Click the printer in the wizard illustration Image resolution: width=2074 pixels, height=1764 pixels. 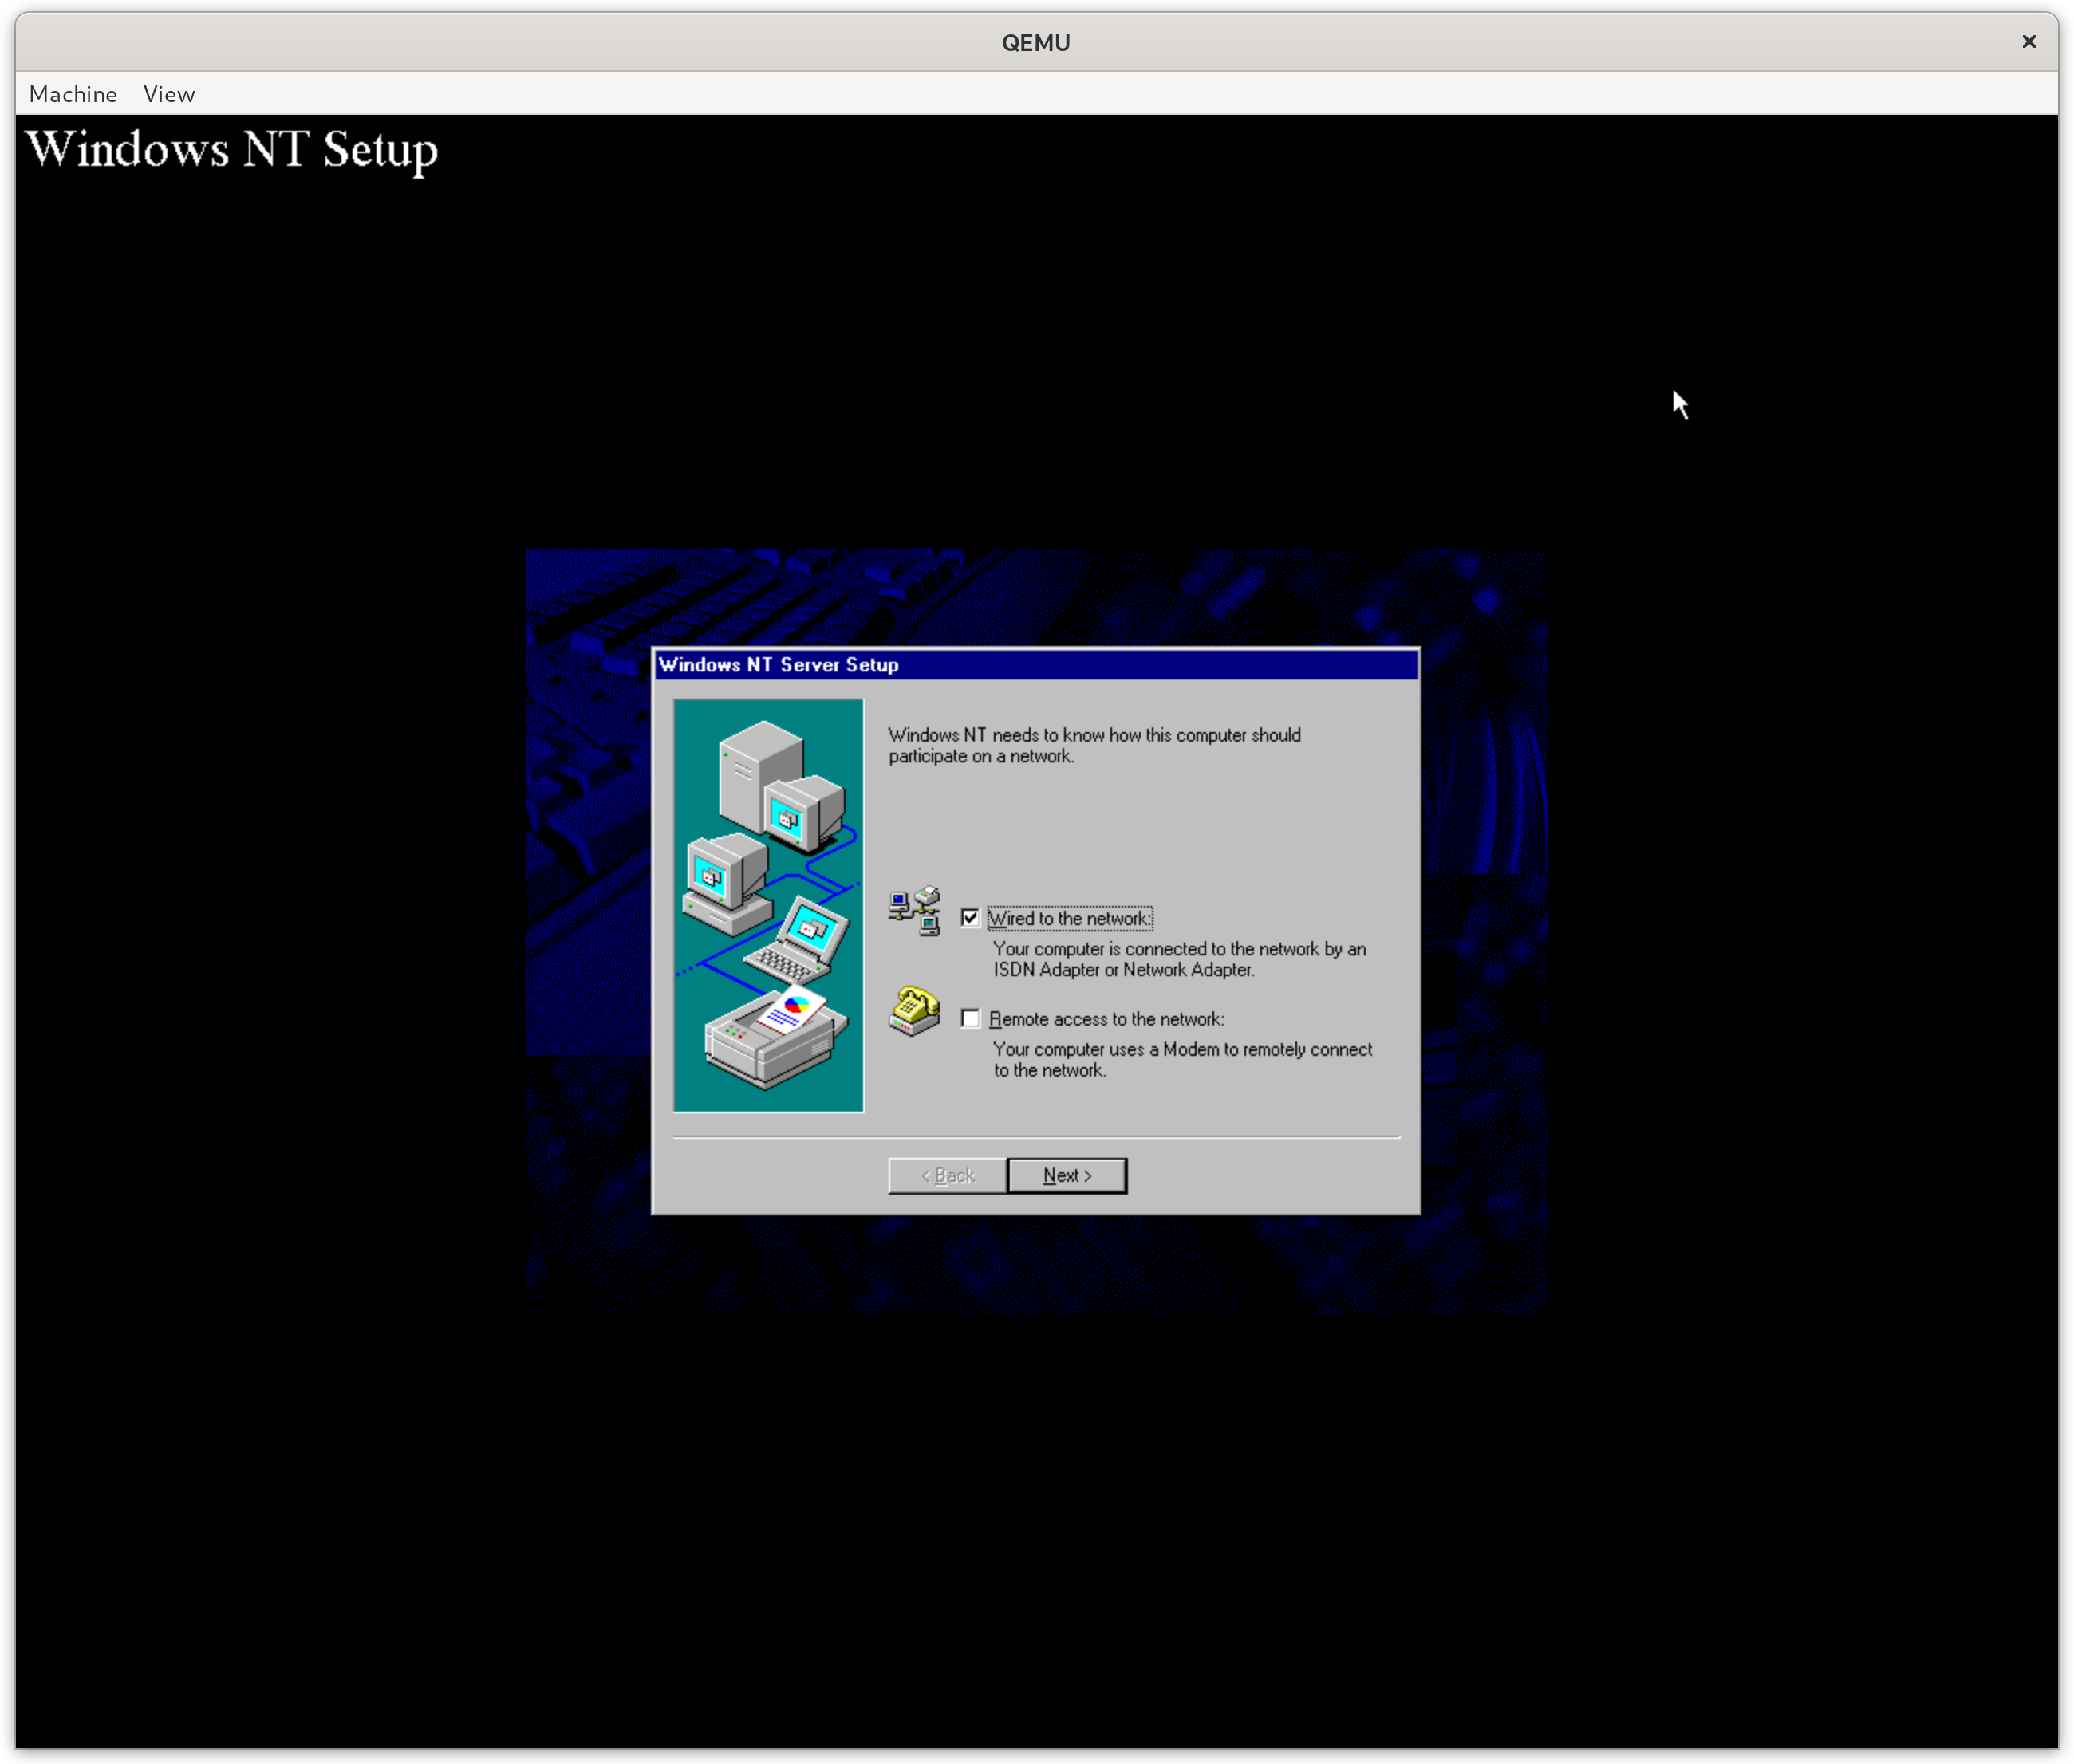pos(776,1042)
